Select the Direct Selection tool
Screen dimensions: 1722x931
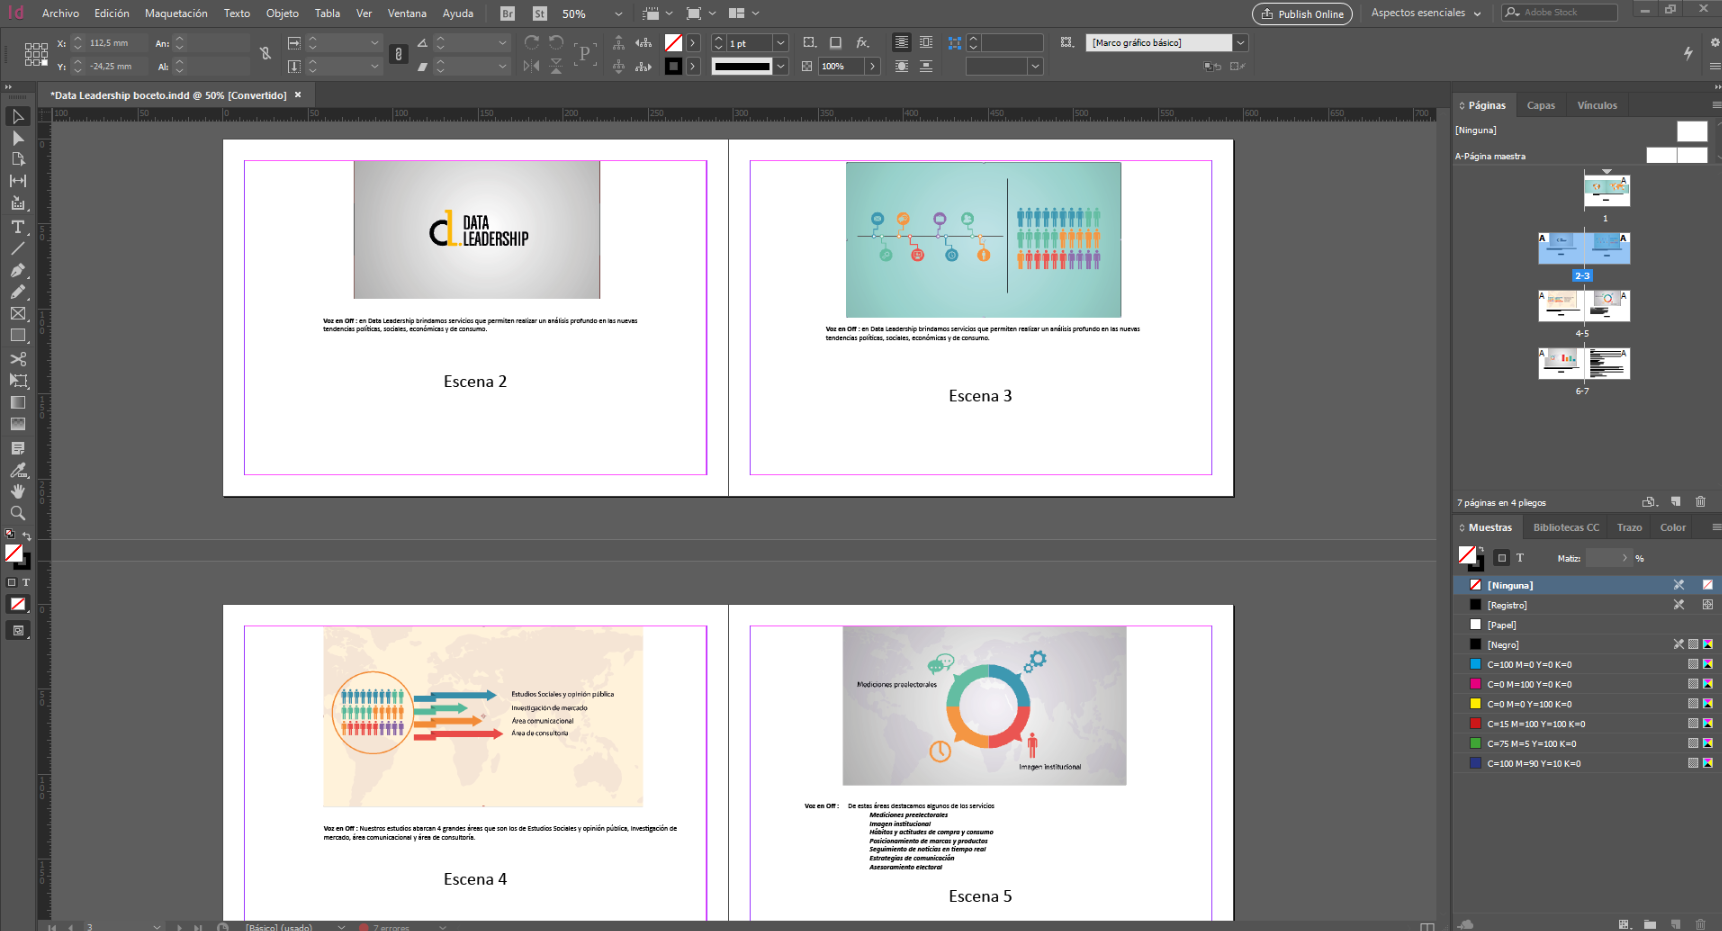(17, 138)
